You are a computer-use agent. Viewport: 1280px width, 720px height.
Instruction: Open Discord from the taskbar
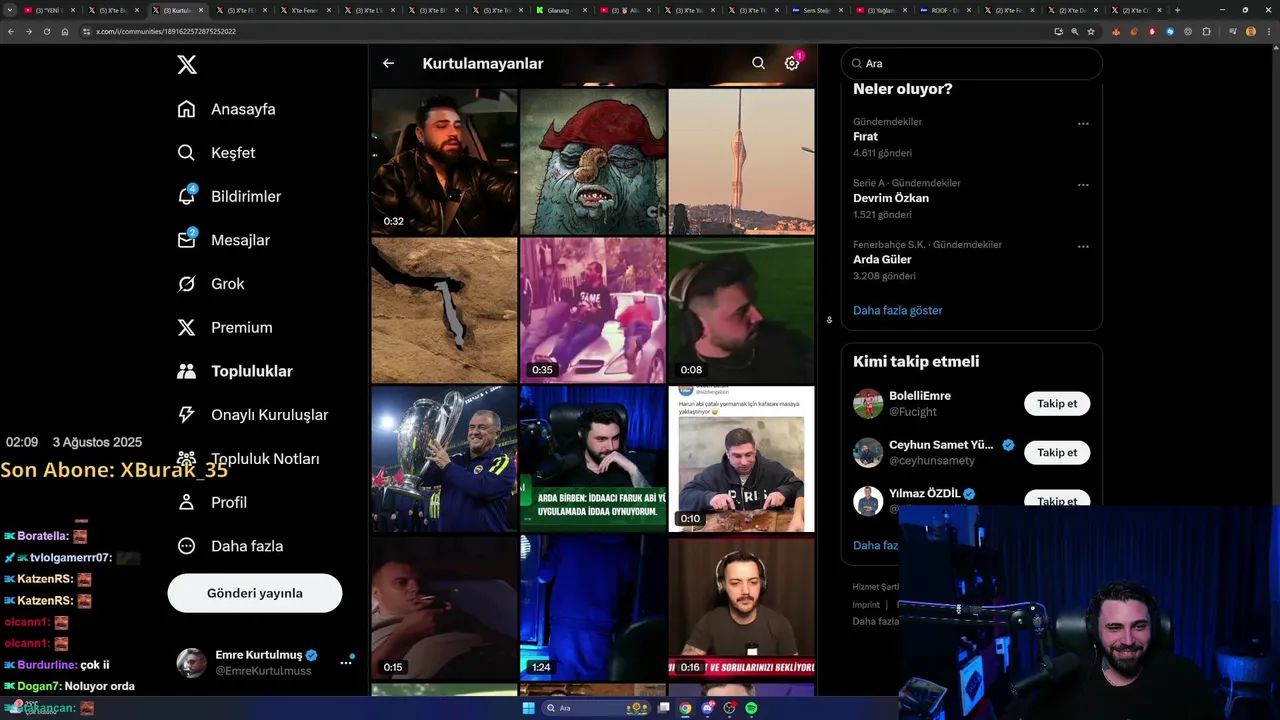click(707, 708)
